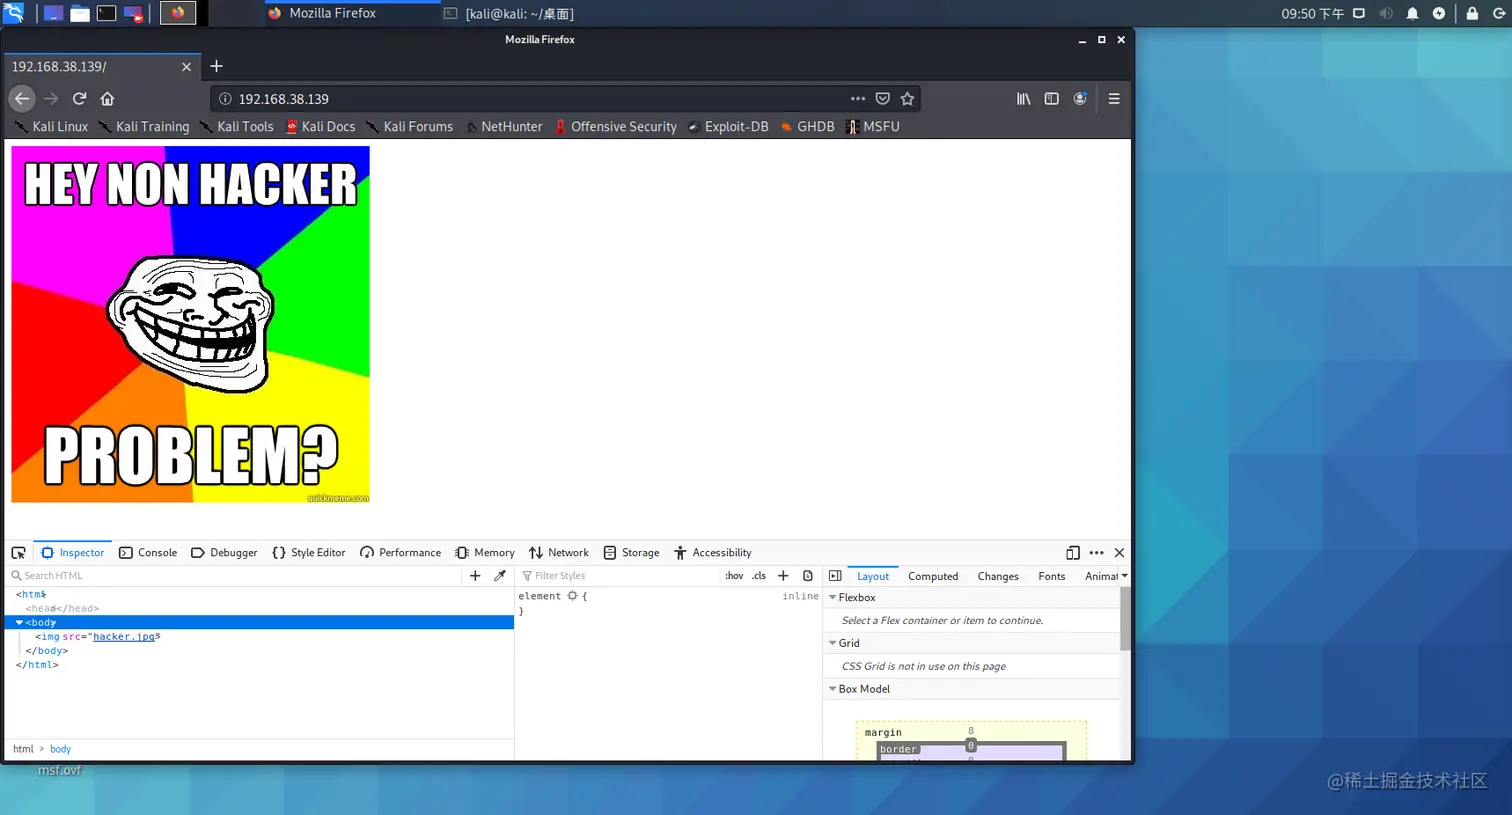Open notifications bell in the system panel
Screen dimensions: 1512x815
(1412, 13)
